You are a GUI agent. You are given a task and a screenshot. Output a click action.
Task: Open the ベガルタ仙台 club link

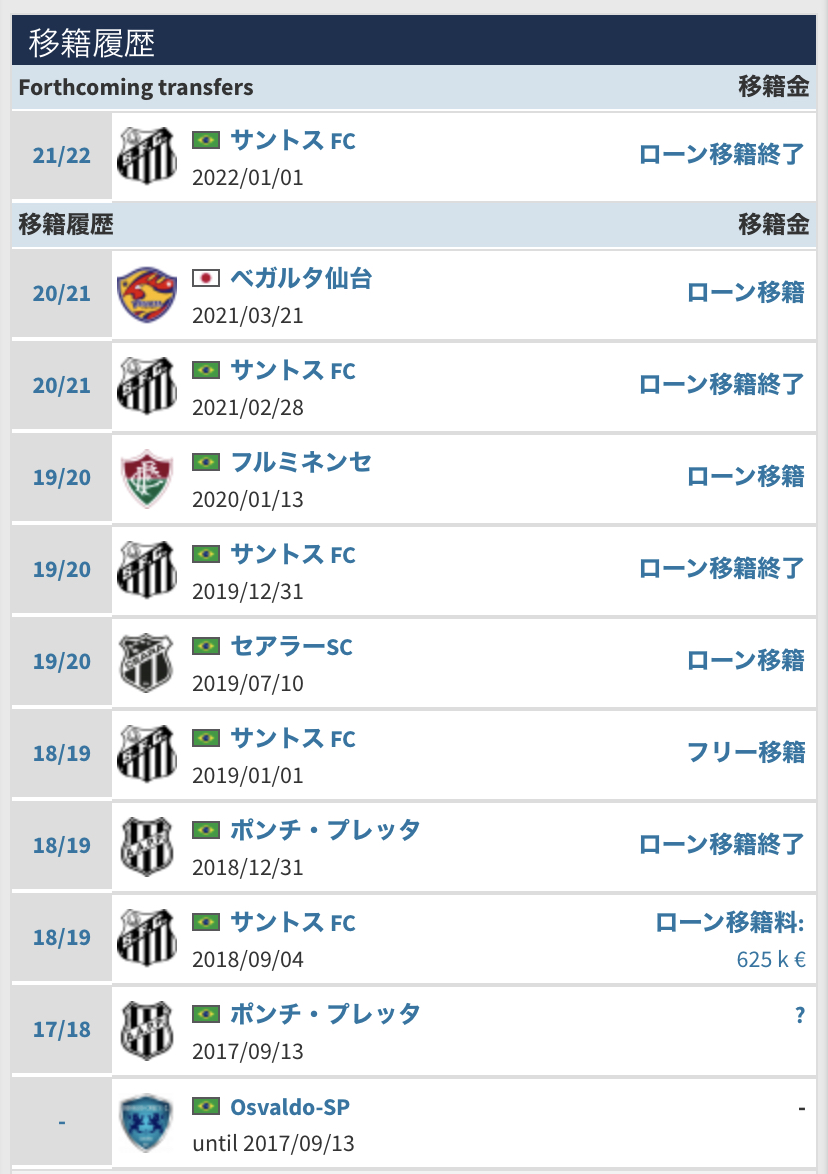pos(301,278)
